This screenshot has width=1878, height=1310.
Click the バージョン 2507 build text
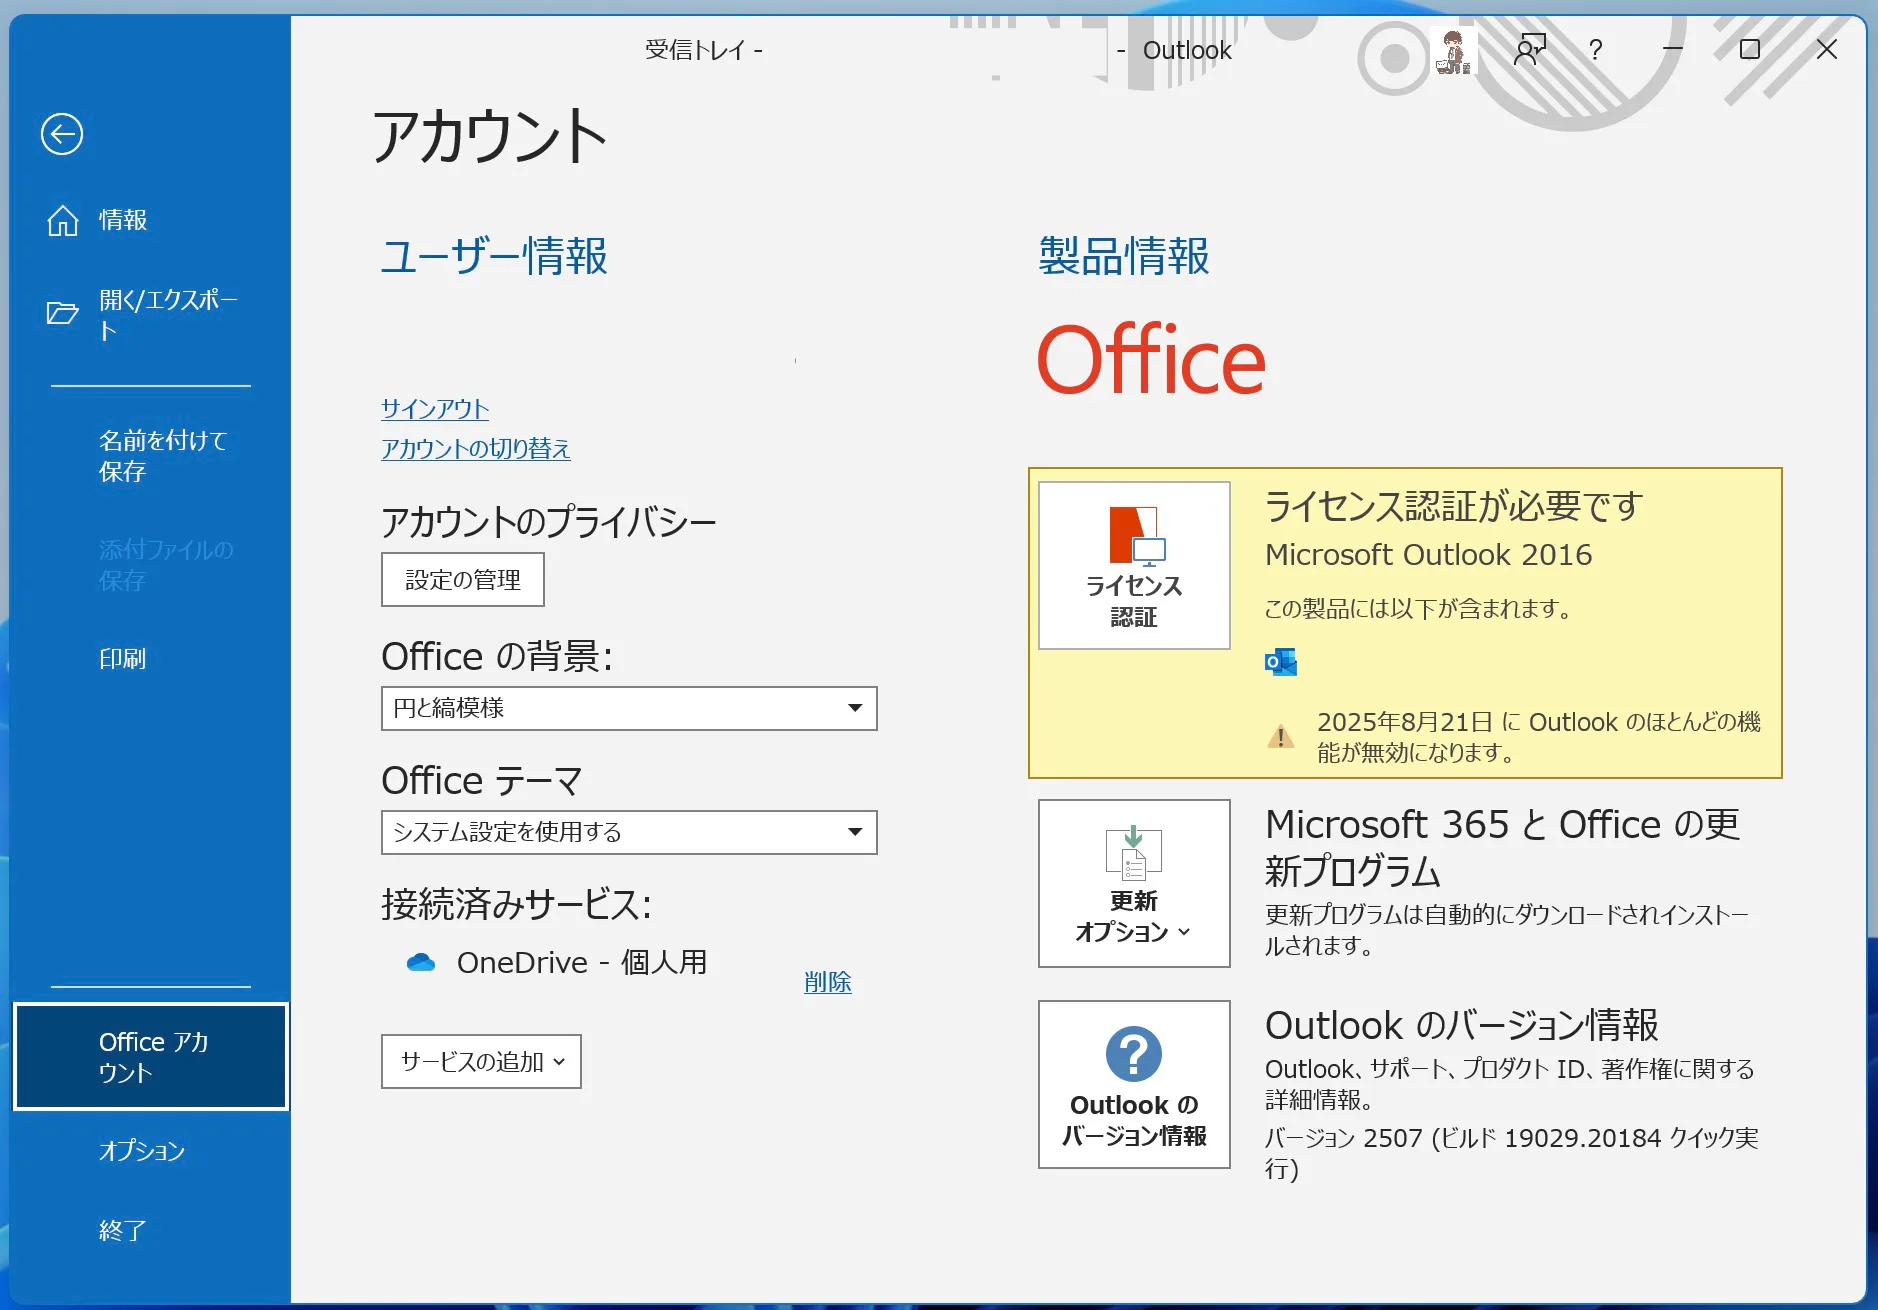point(1512,1153)
